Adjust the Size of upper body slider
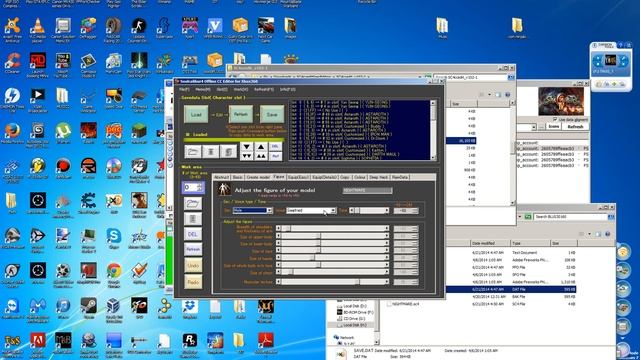 pyautogui.click(x=333, y=236)
